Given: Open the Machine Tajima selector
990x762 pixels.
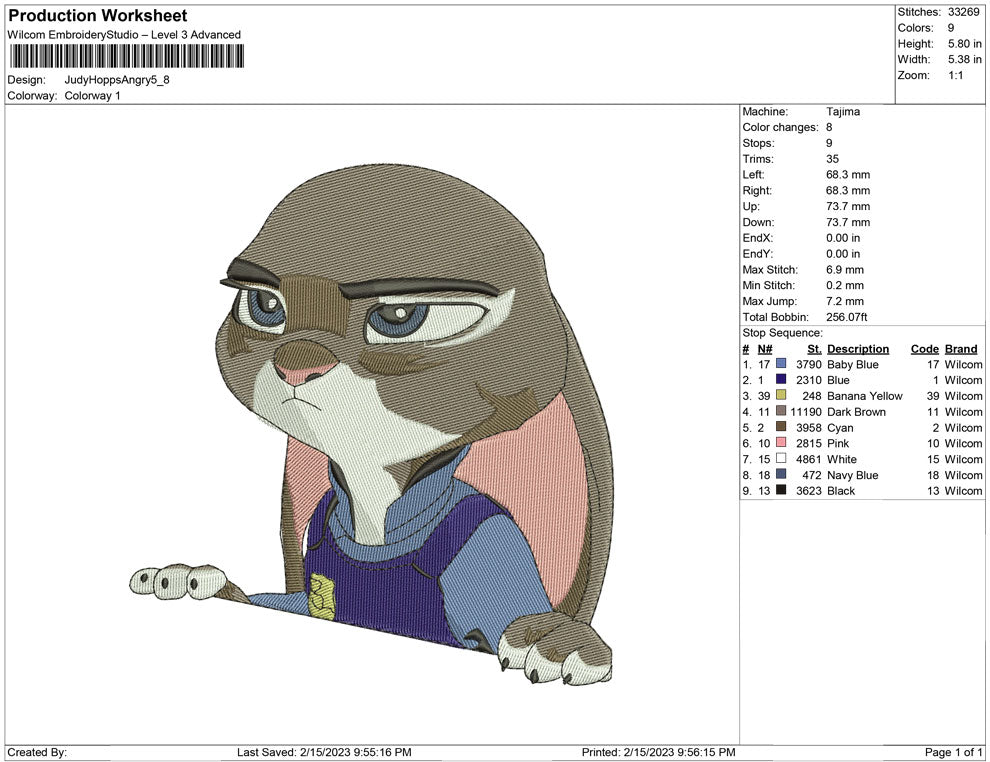Looking at the screenshot, I should click(x=843, y=112).
